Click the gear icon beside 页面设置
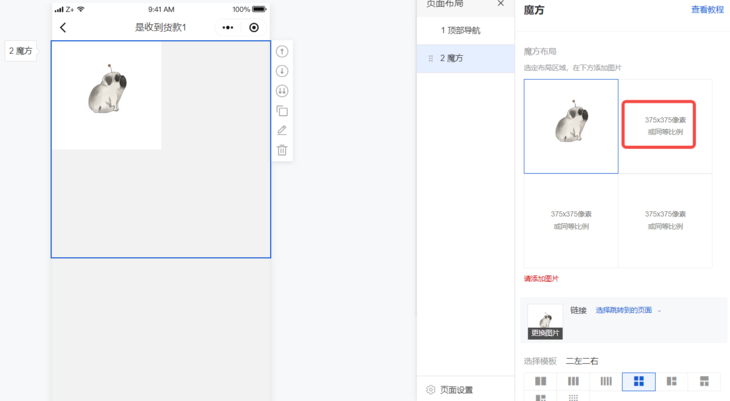 tap(431, 389)
